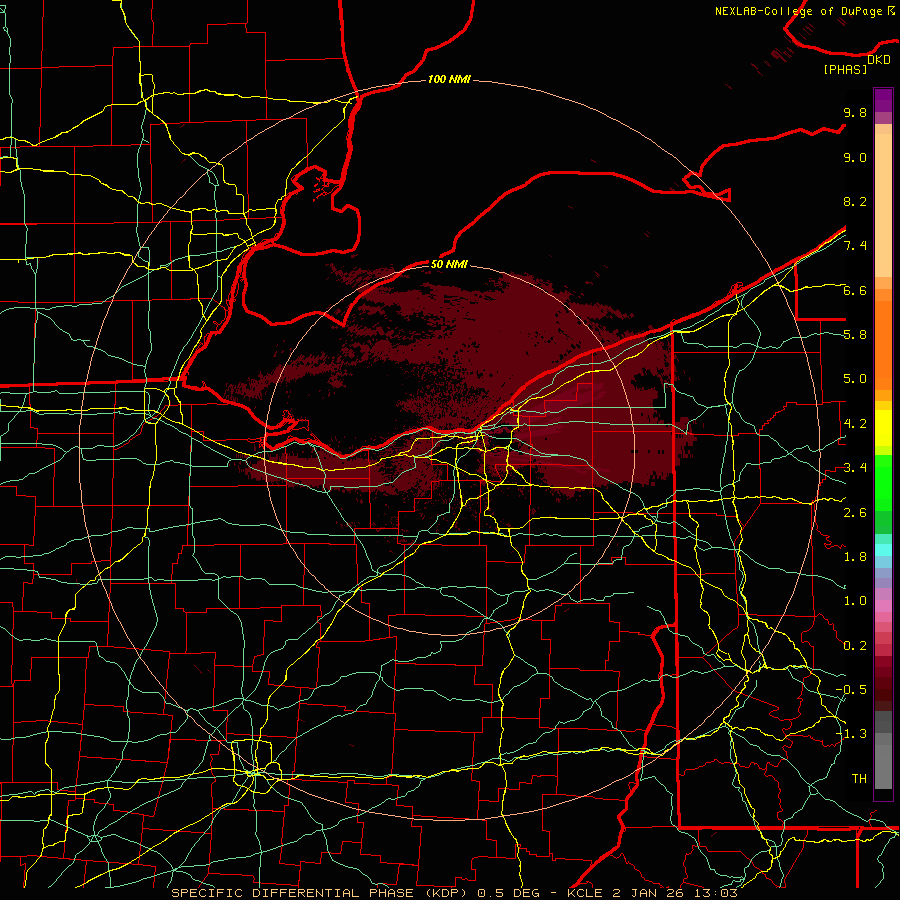Click the 5.0 scale value
This screenshot has width=900, height=900.
(x=855, y=379)
